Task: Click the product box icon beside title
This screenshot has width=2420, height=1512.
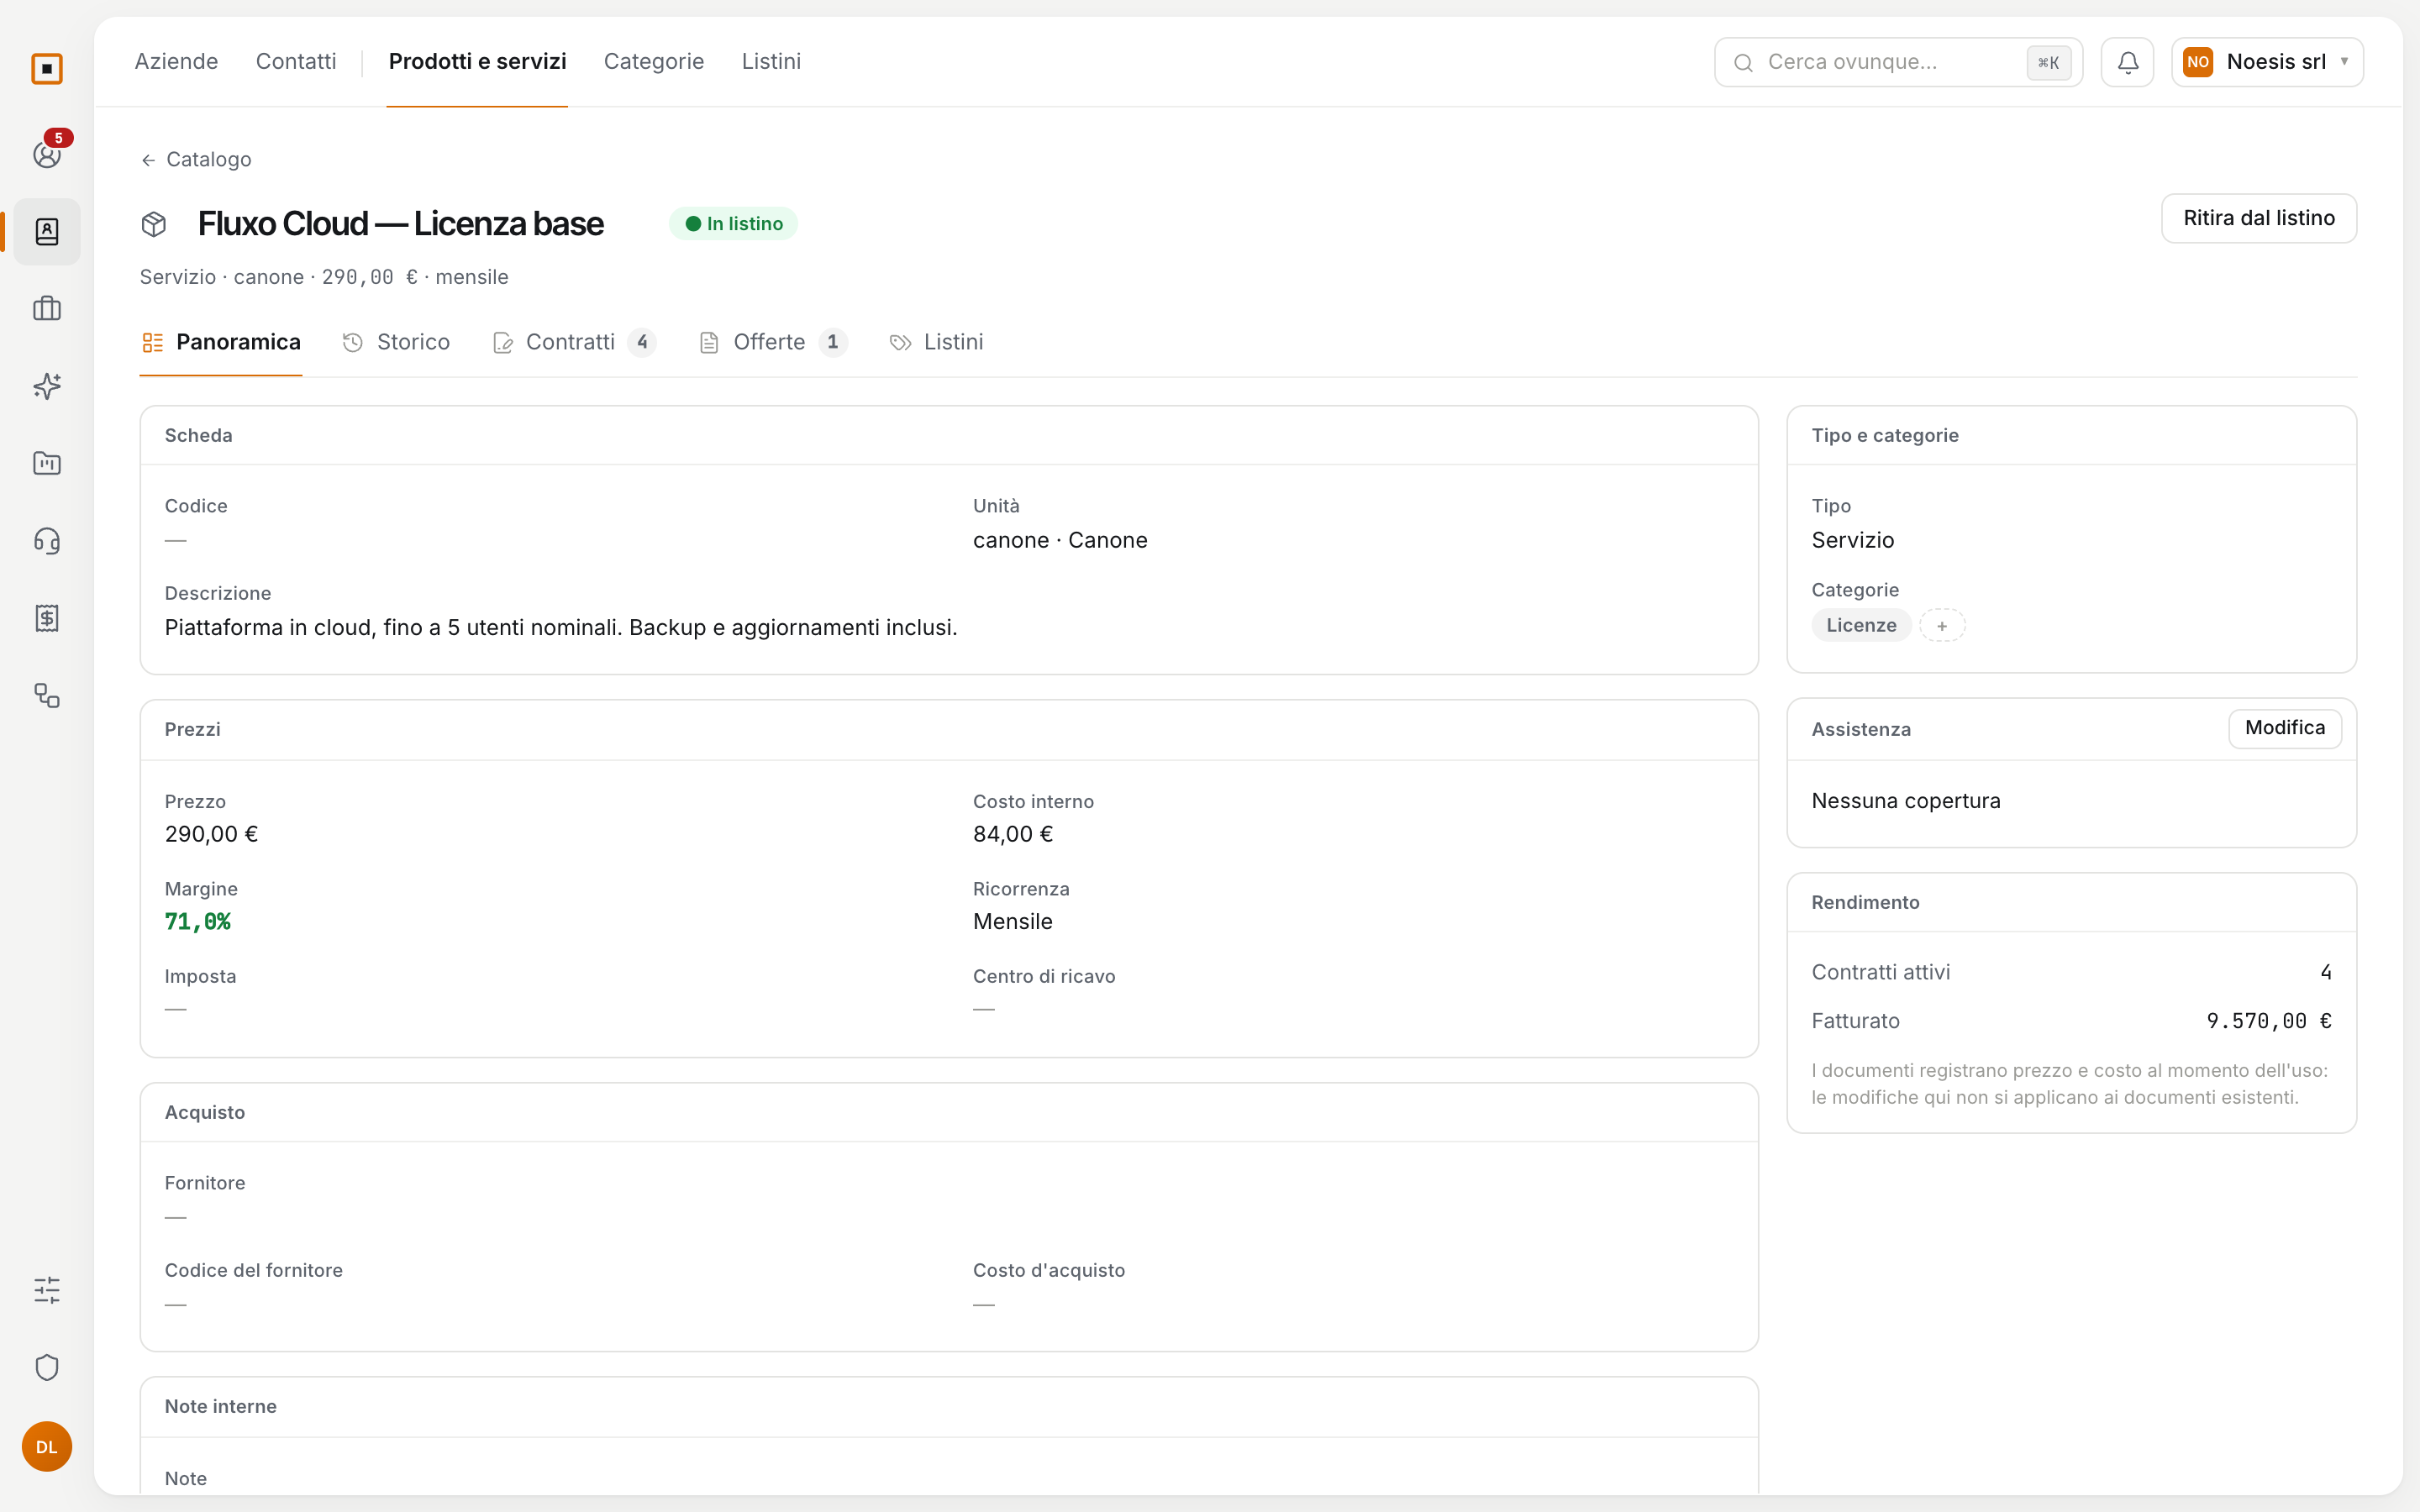Action: (x=154, y=224)
